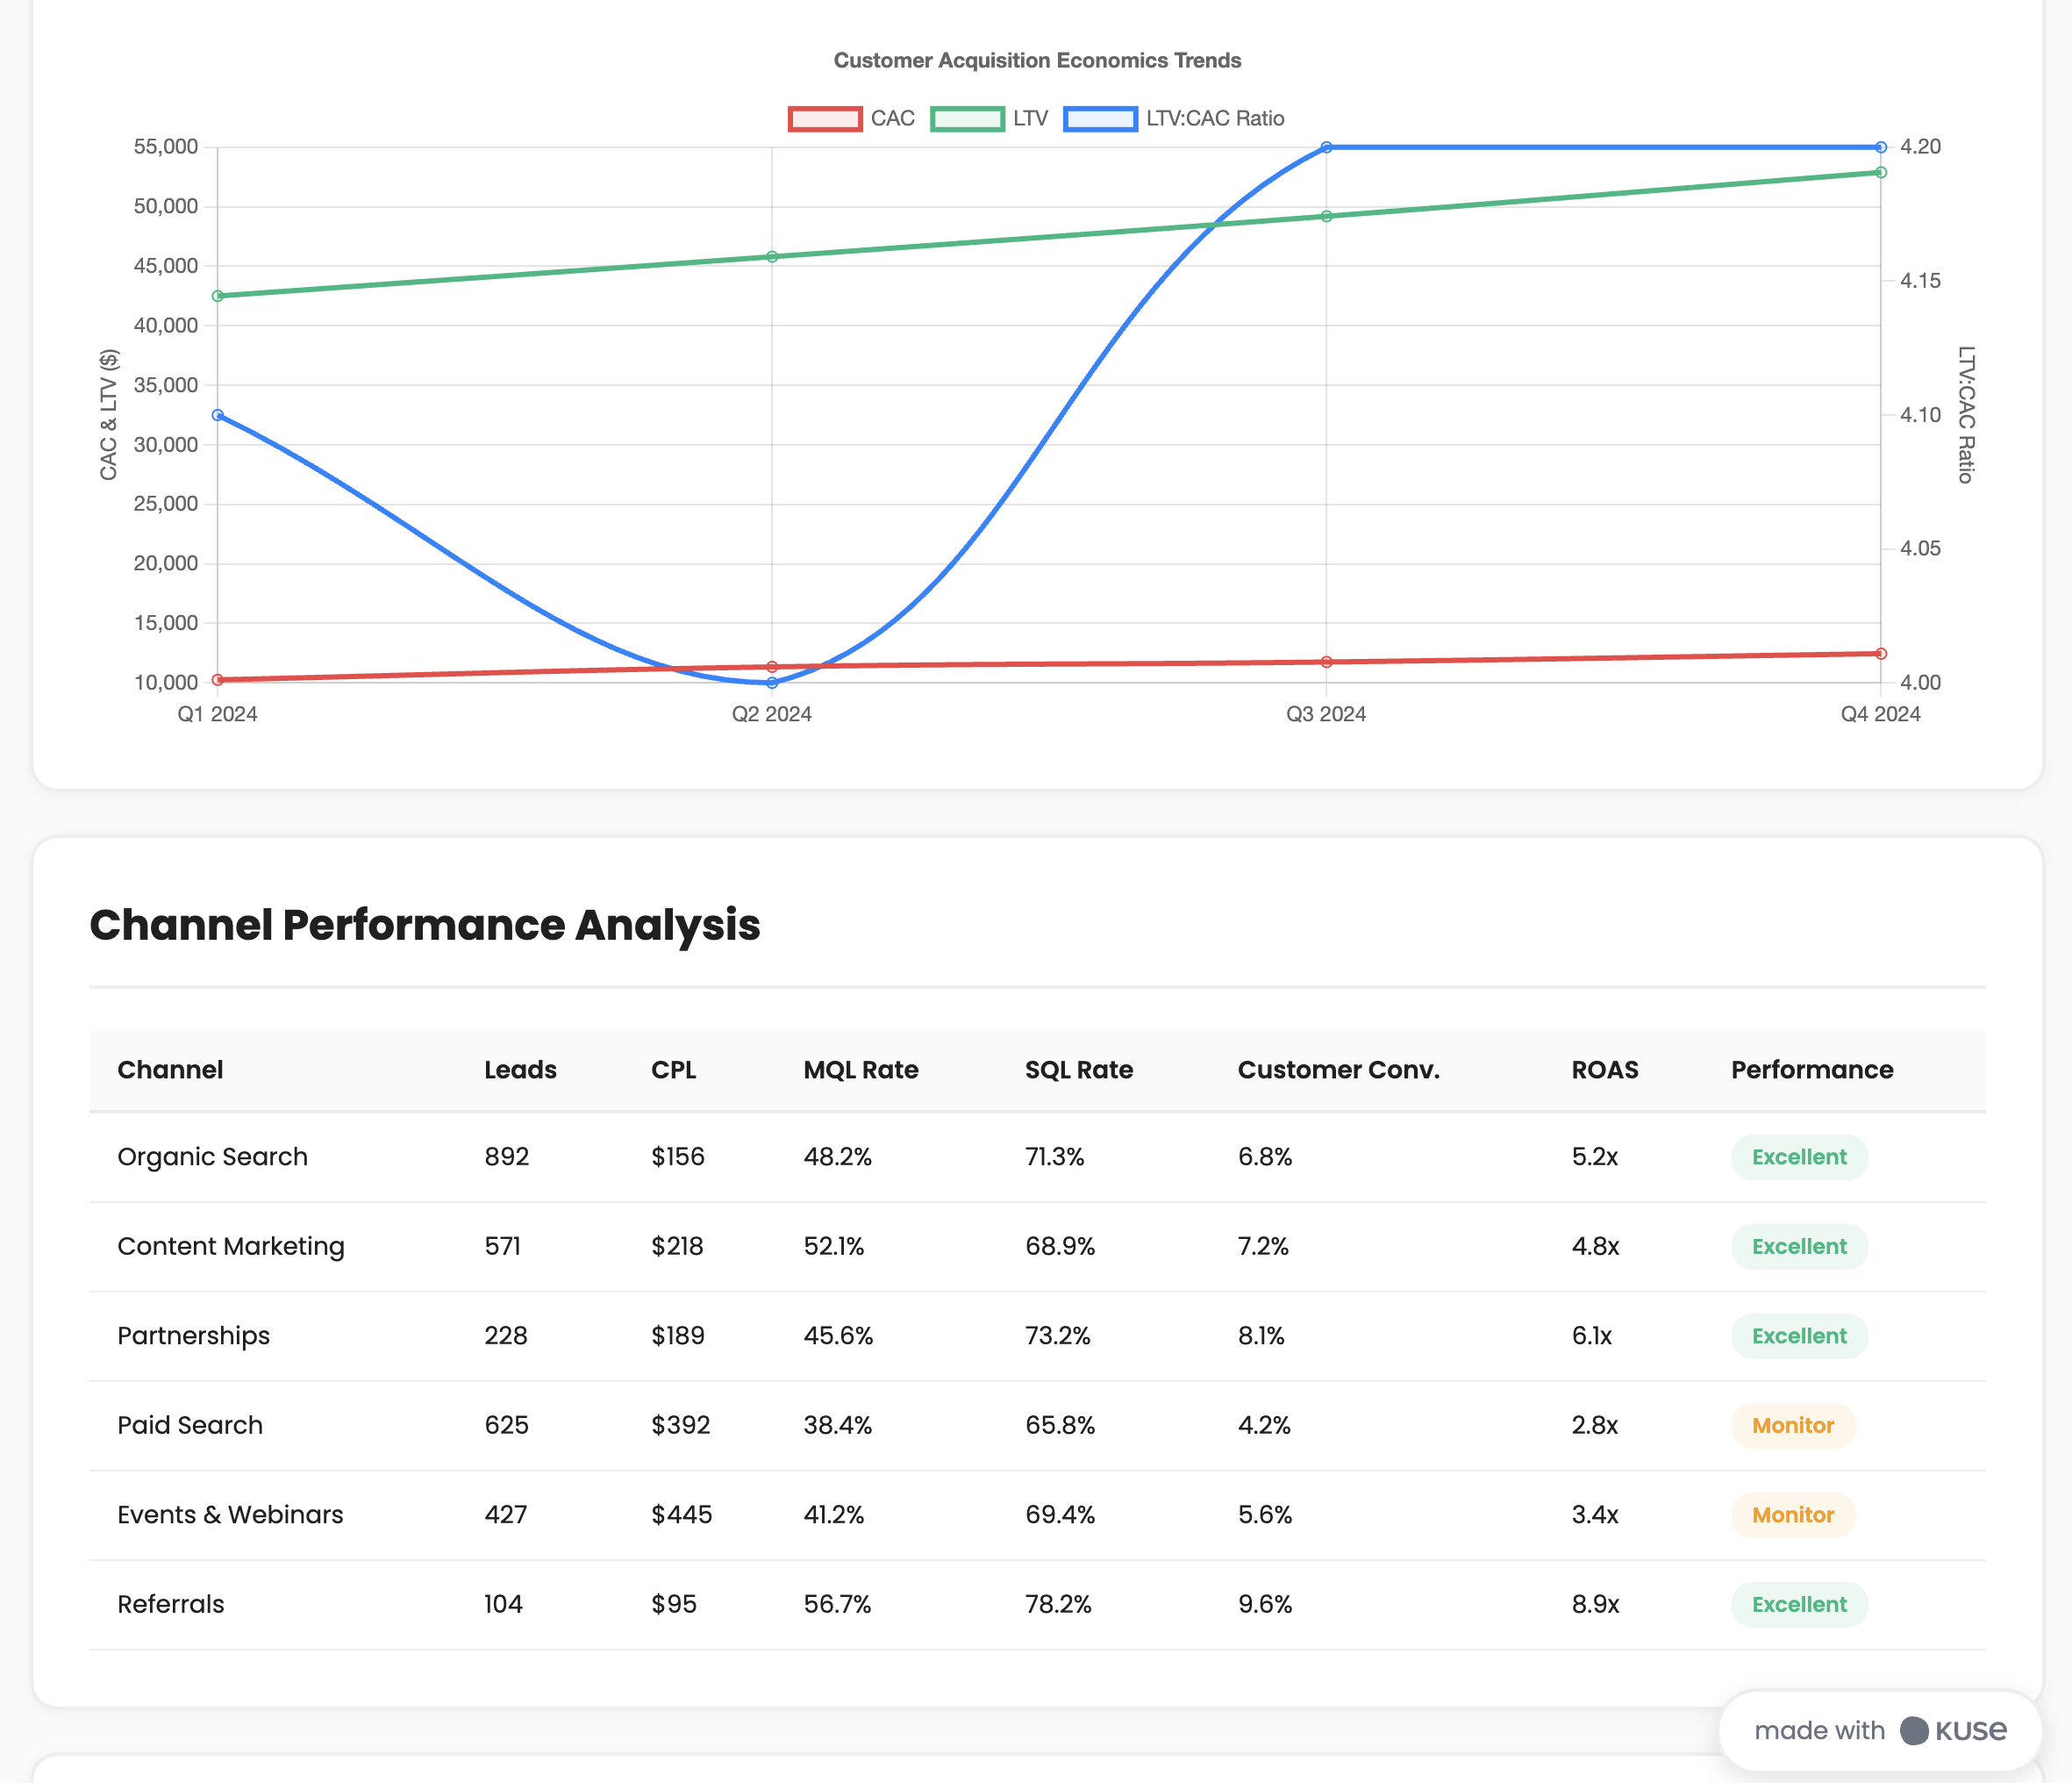This screenshot has width=2072, height=1783.
Task: Click Organic Search Excellent badge
Action: (1798, 1157)
